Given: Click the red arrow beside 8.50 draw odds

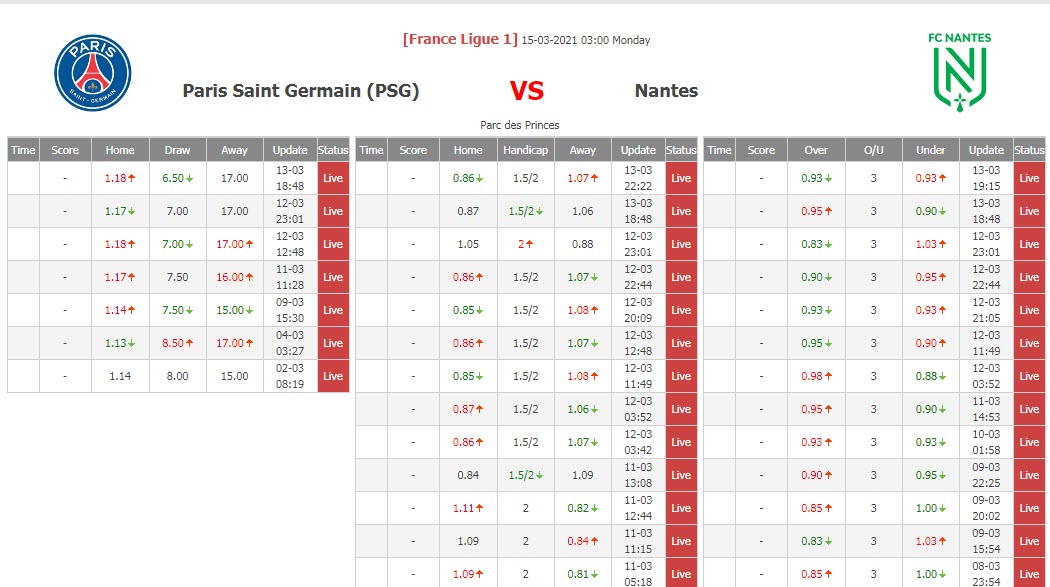Looking at the screenshot, I should 189,343.
